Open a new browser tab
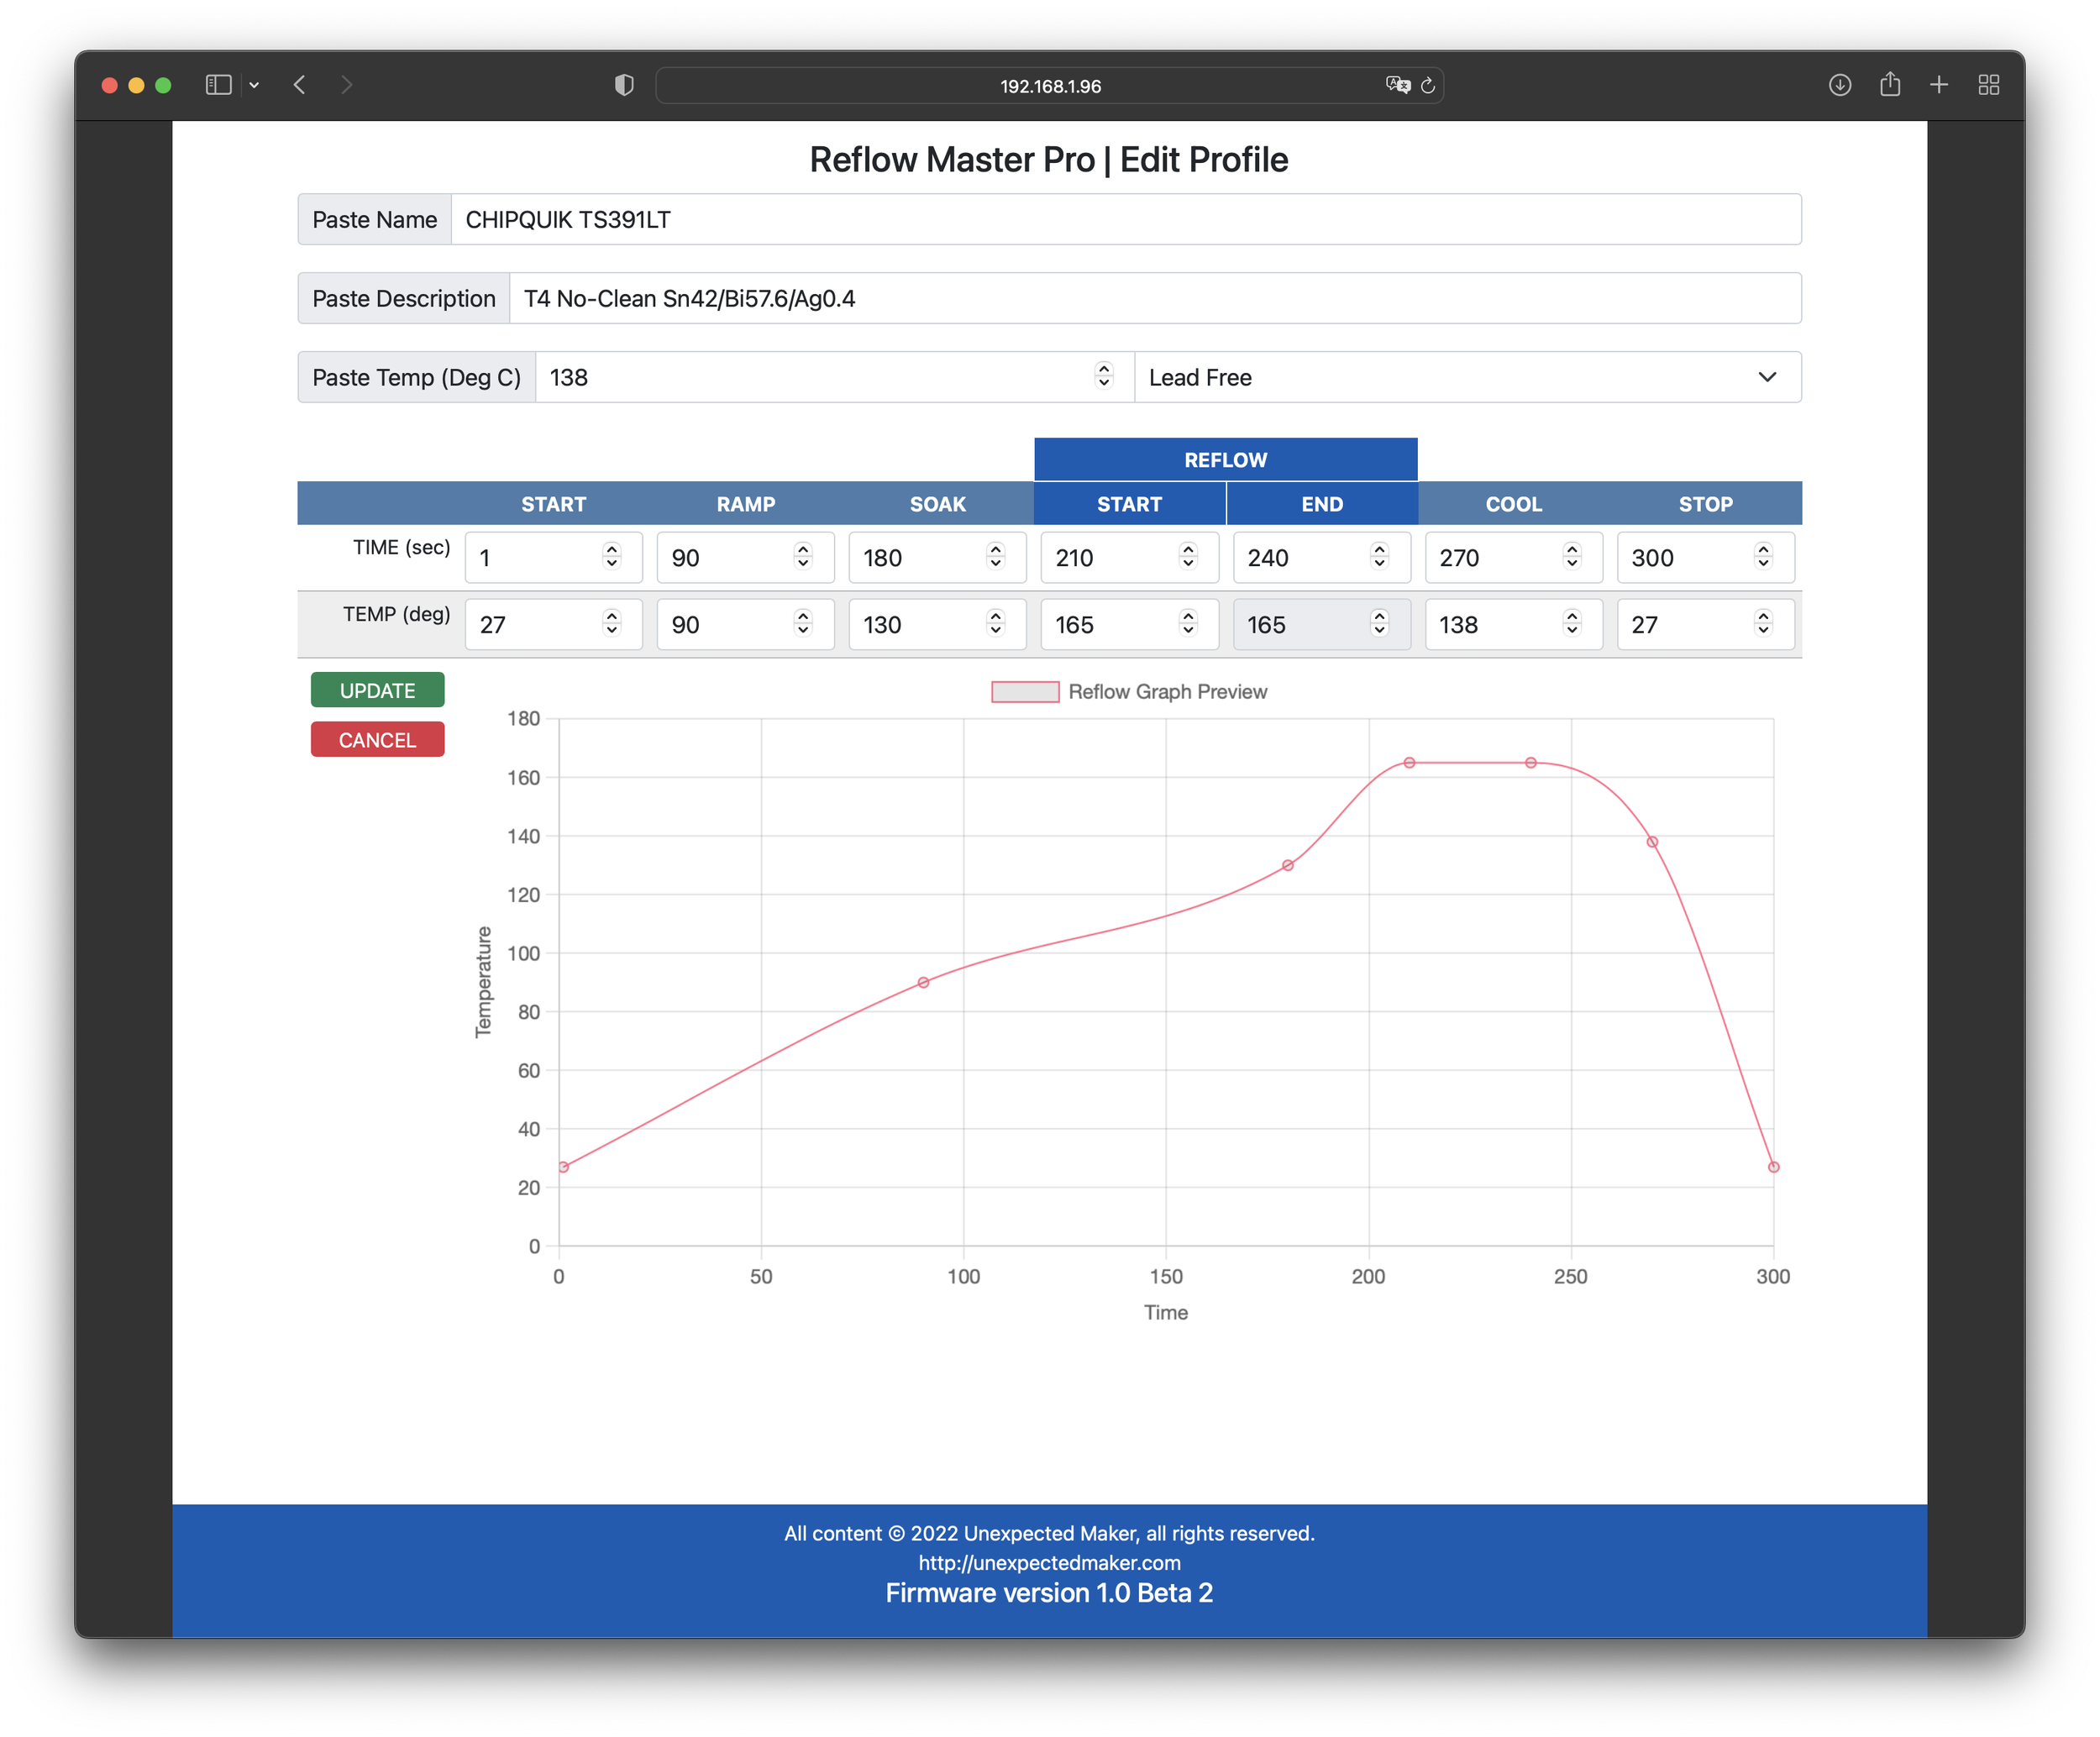This screenshot has width=2100, height=1737. pyautogui.click(x=1939, y=85)
